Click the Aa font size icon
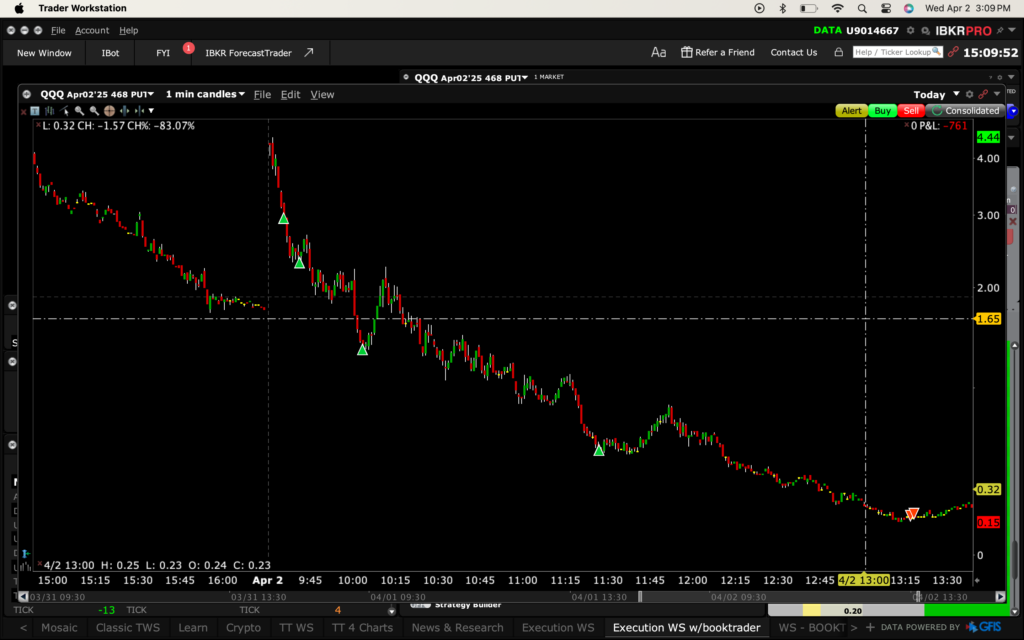This screenshot has width=1024, height=640. pos(658,52)
